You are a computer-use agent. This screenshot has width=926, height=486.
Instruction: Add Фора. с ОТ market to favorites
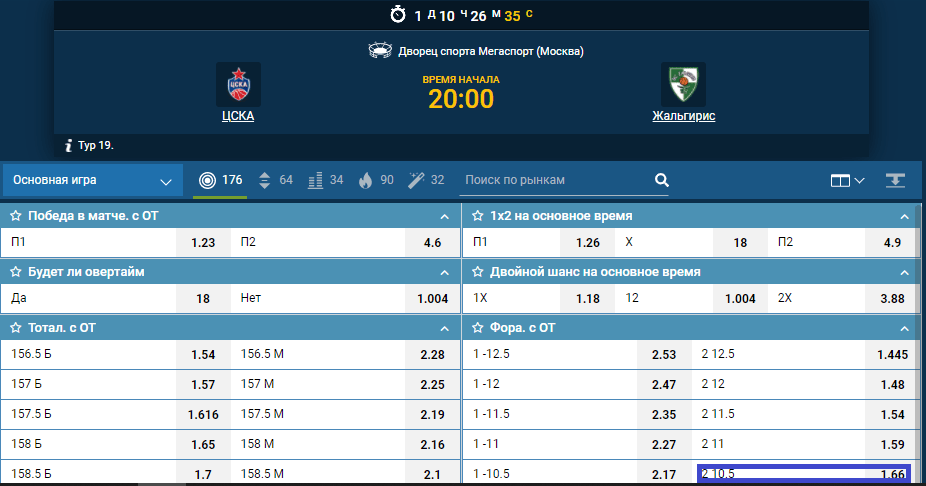[x=477, y=328]
